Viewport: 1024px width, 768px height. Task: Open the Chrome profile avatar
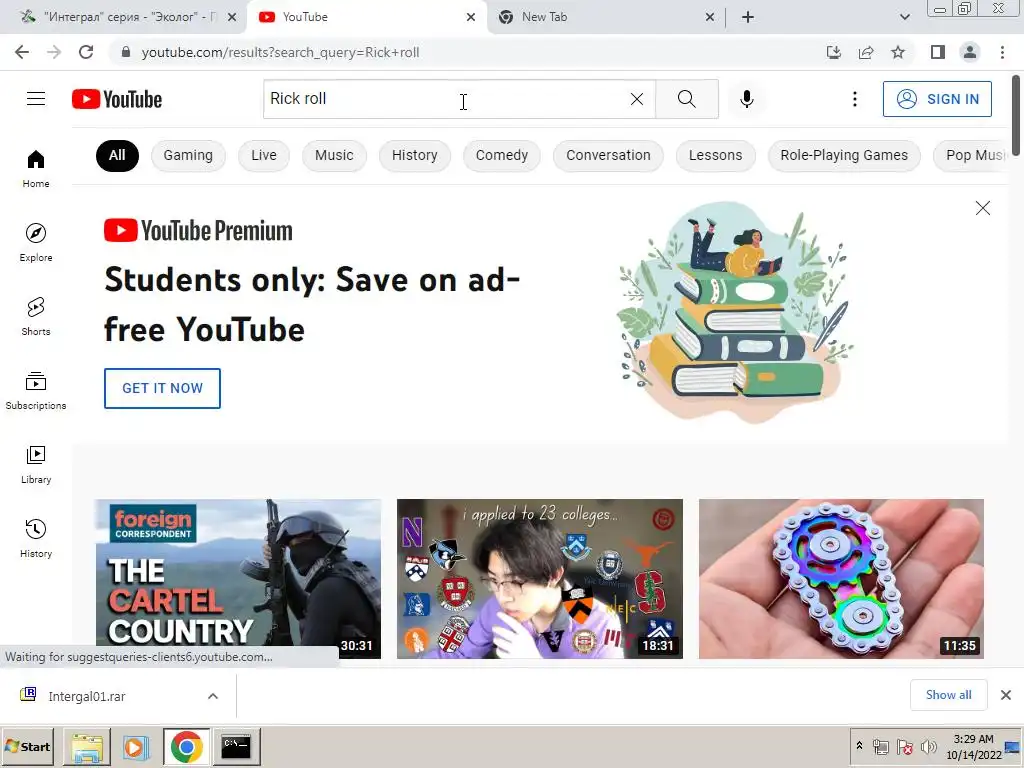[x=970, y=52]
